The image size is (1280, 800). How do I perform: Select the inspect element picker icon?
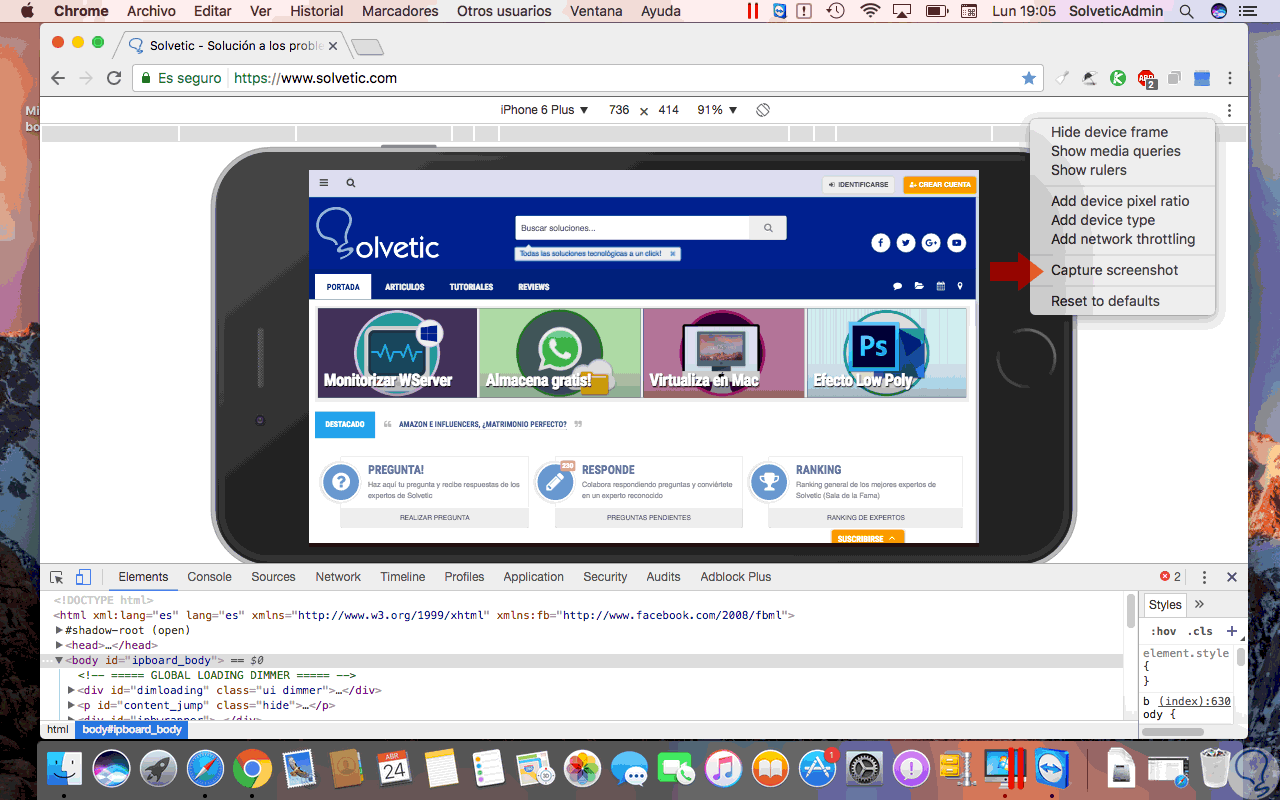click(57, 577)
